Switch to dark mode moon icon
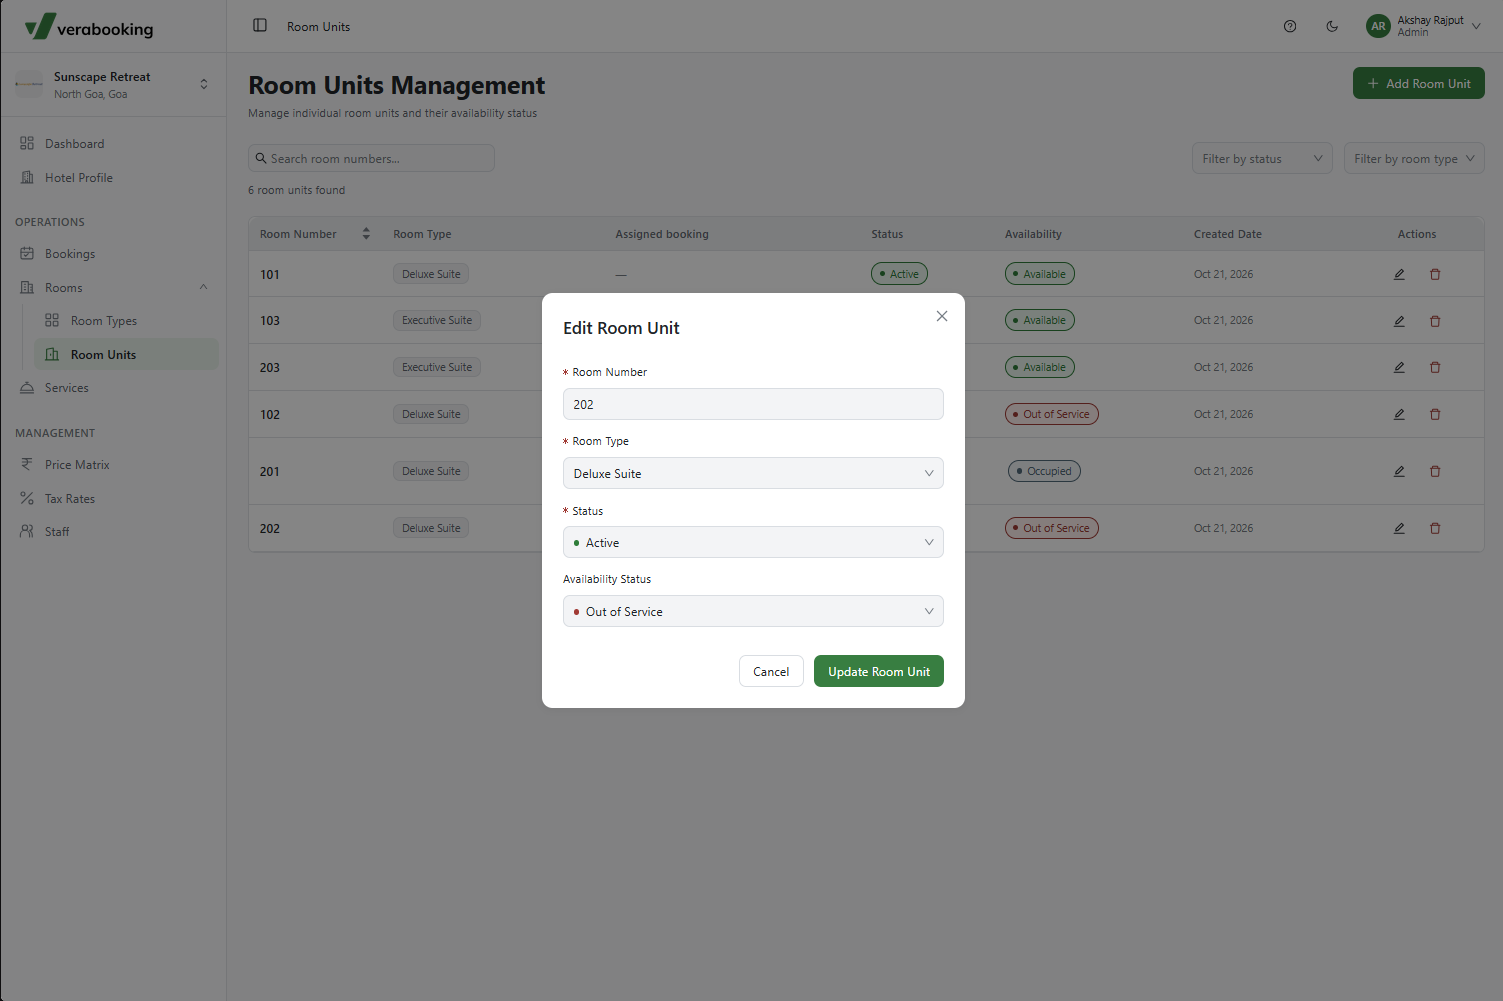This screenshot has height=1001, width=1503. 1332,26
